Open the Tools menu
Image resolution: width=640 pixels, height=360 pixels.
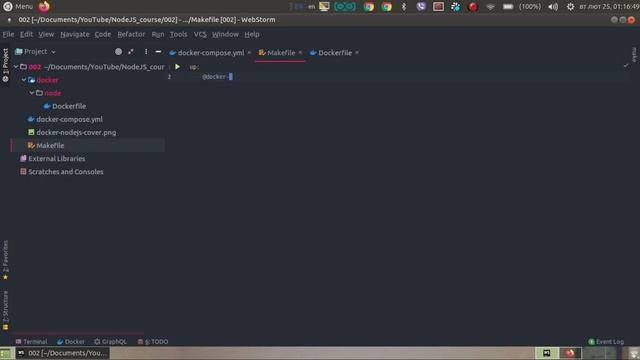(178, 34)
